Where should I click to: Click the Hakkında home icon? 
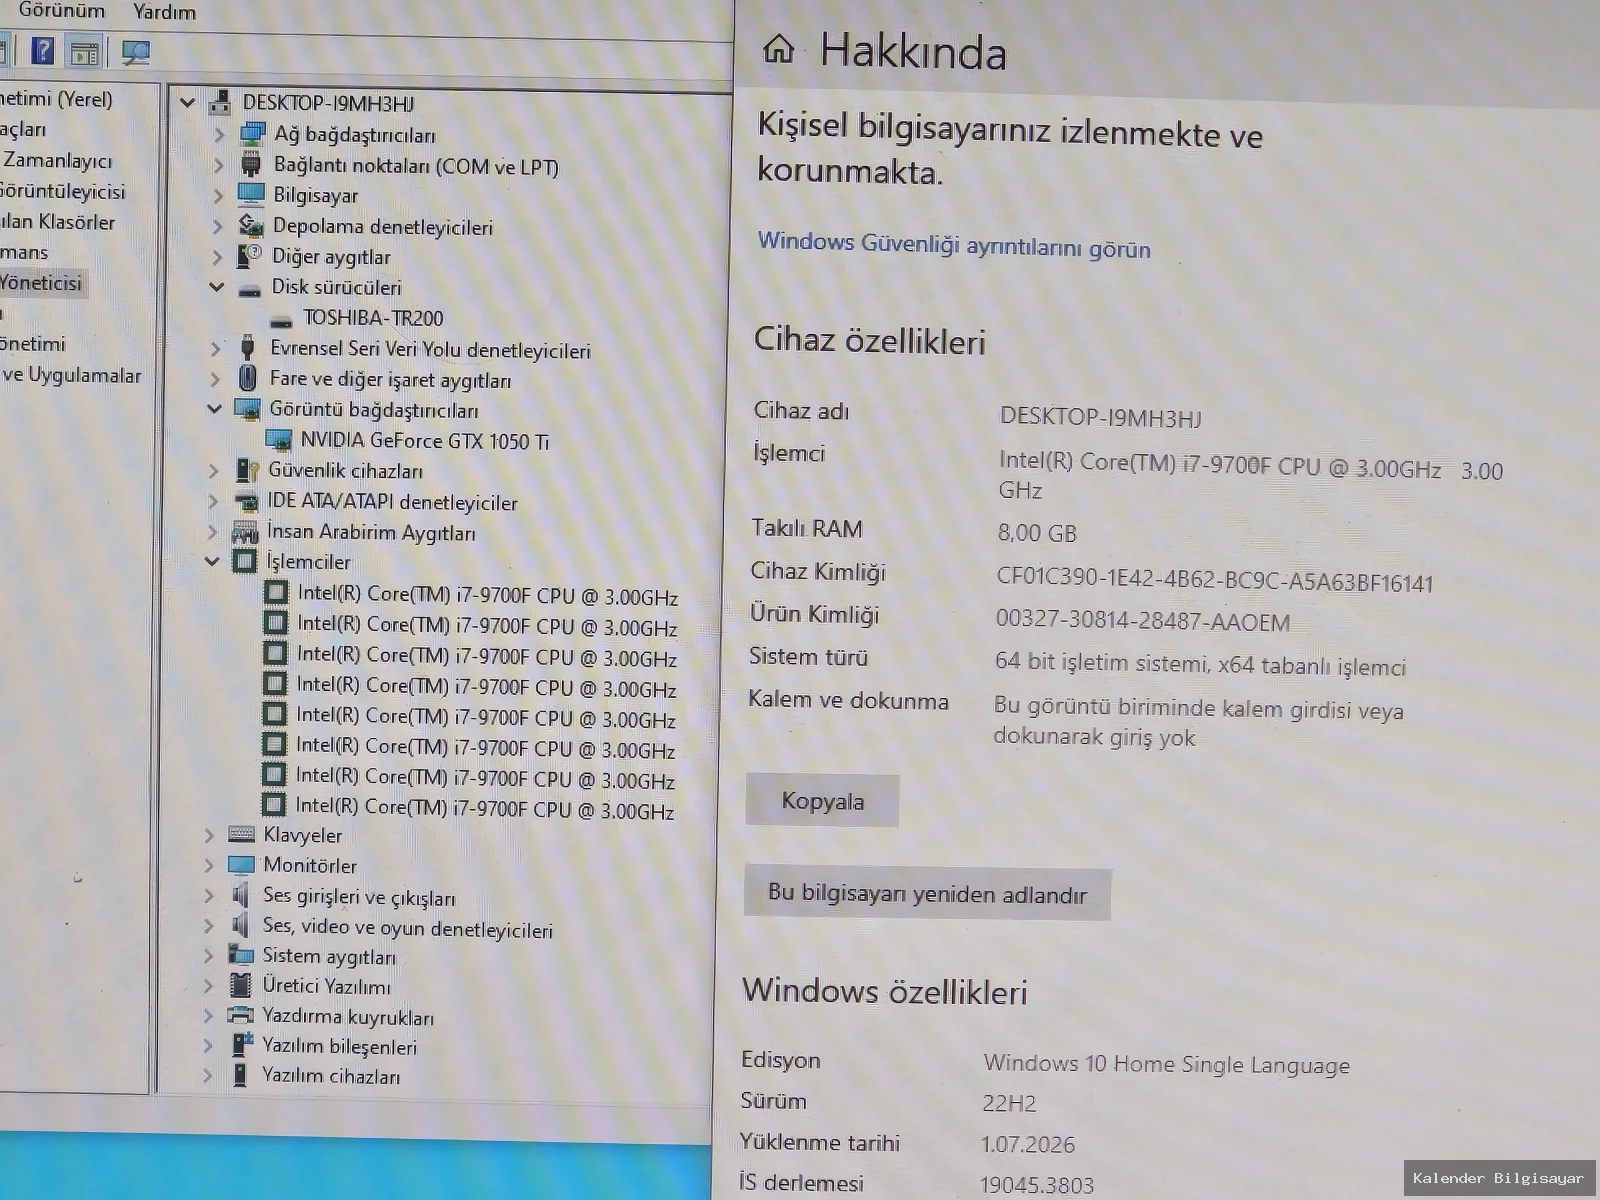pyautogui.click(x=779, y=48)
